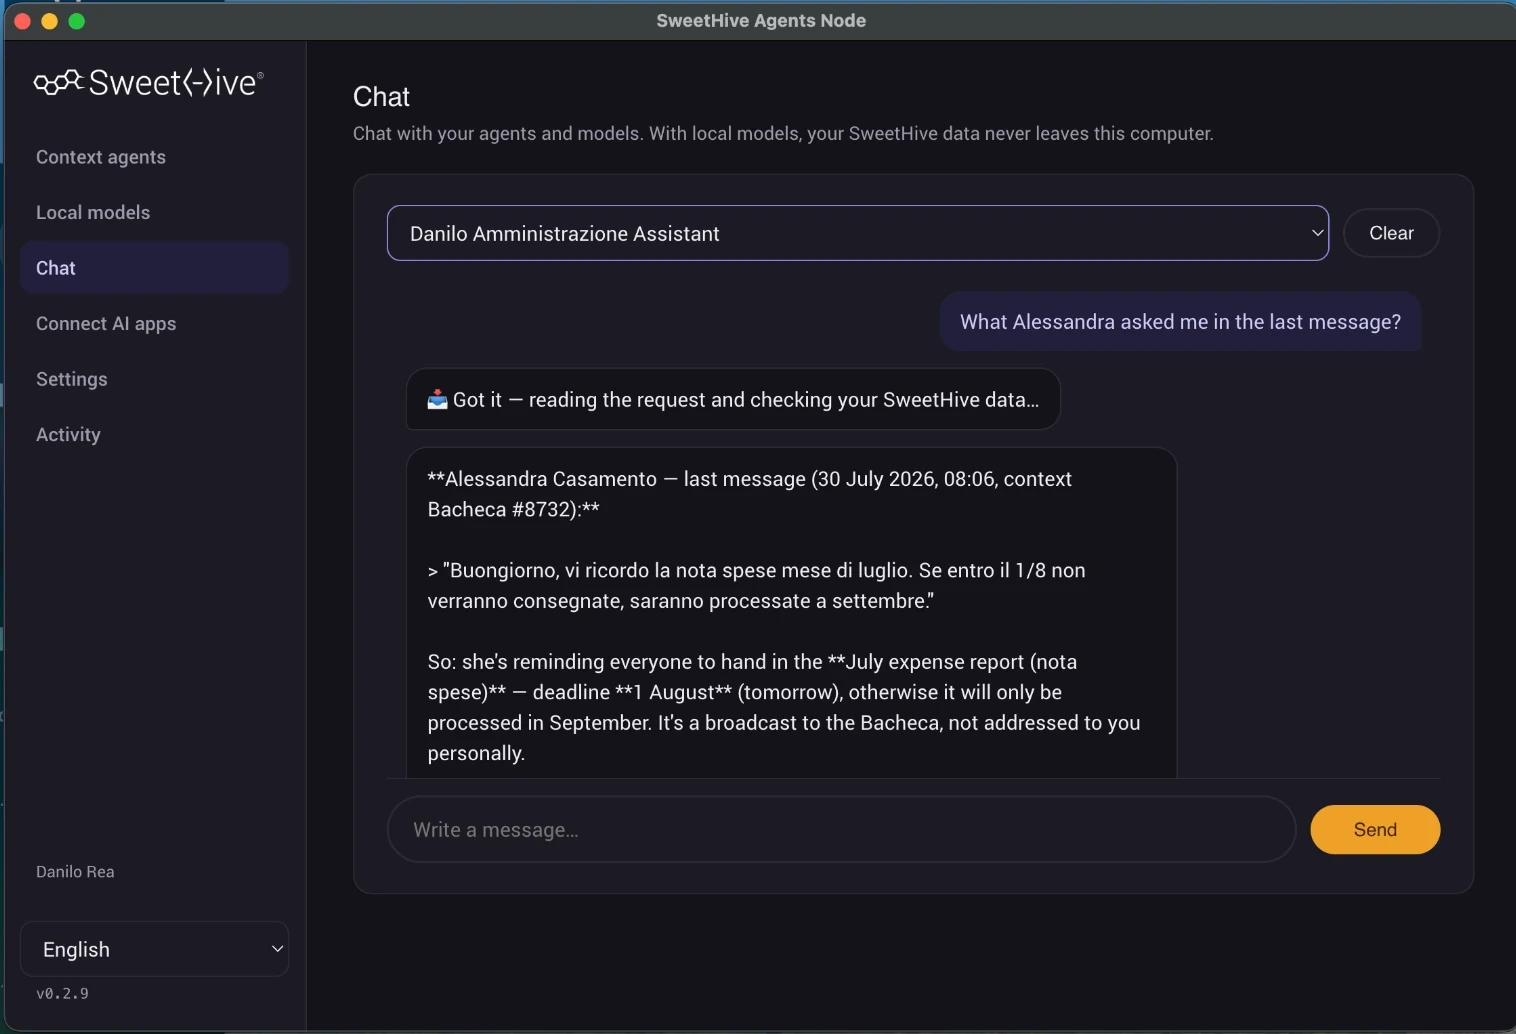Close the SweetHive Agents Node window
Viewport: 1516px width, 1034px height.
click(22, 21)
